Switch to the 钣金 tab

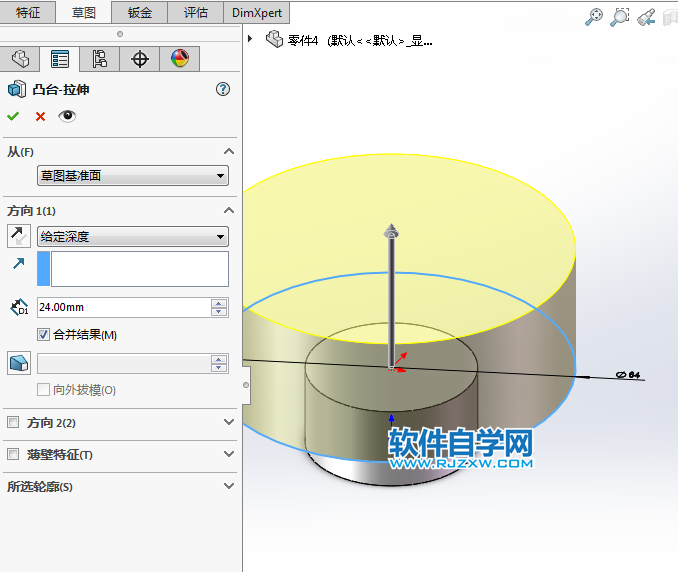point(139,13)
